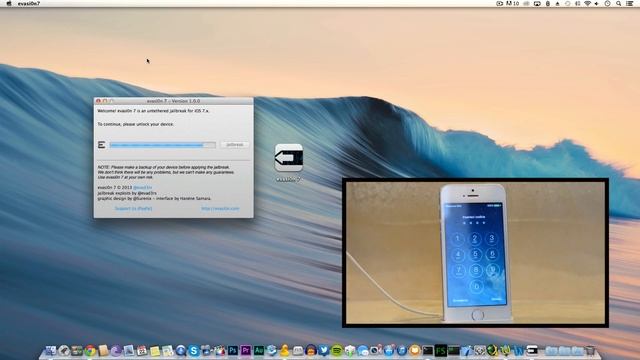Image resolution: width=640 pixels, height=360 pixels.
Task: Open Cyberduck from the Dock
Action: (284, 351)
